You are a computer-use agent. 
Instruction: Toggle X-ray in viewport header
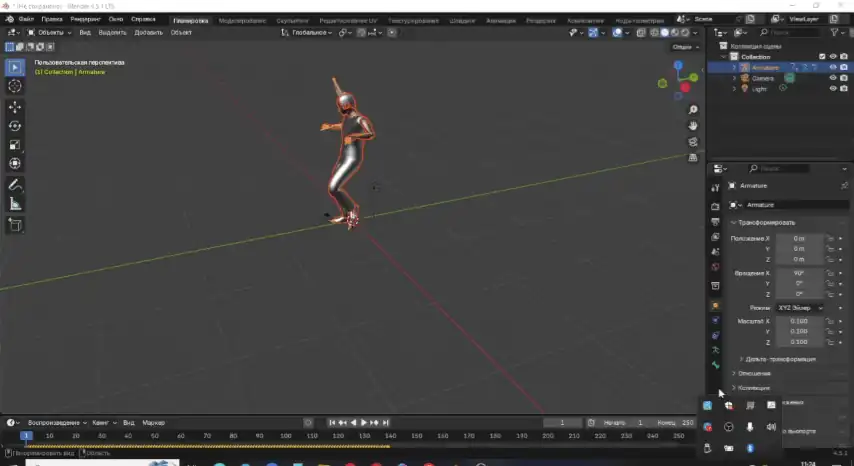click(x=641, y=33)
